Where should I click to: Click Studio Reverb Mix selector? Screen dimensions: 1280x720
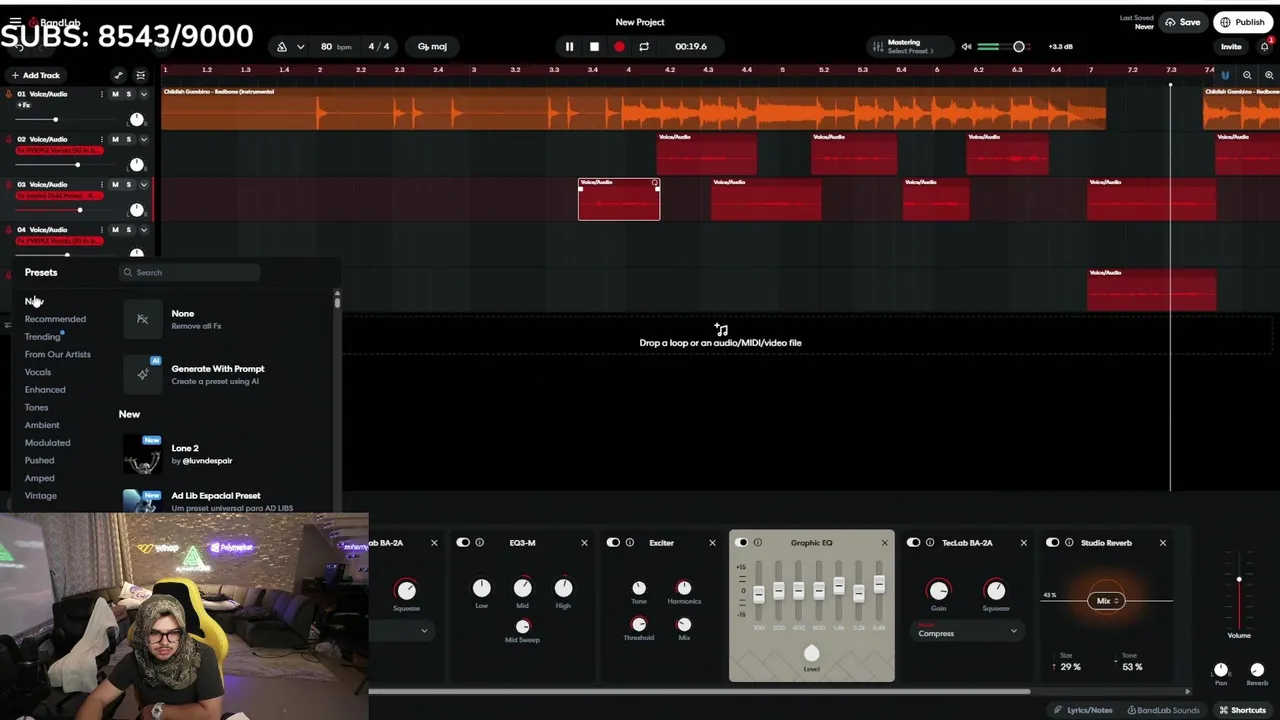[1106, 601]
